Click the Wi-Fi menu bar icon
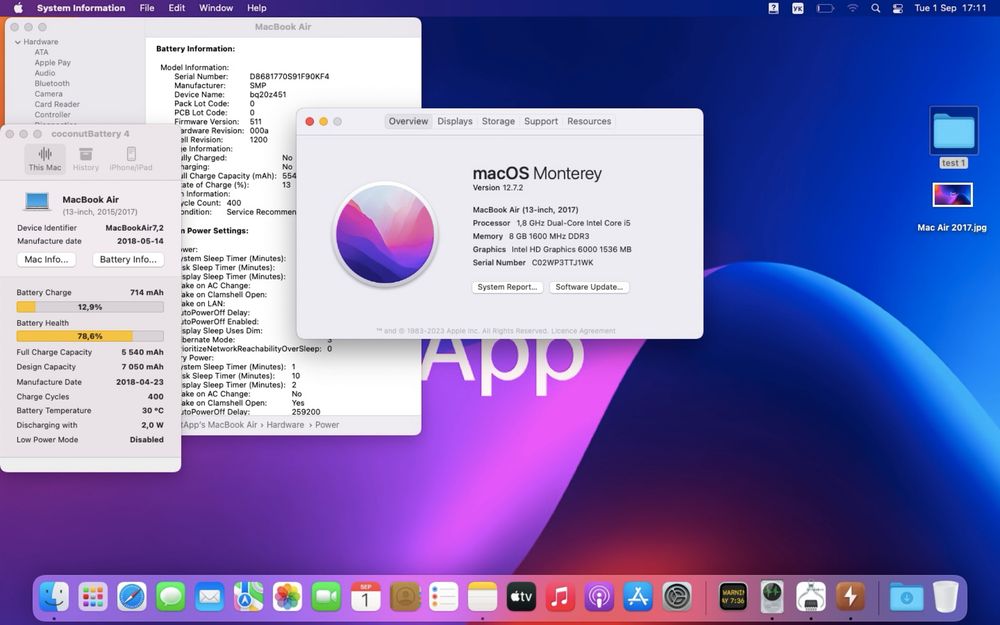 [x=853, y=8]
